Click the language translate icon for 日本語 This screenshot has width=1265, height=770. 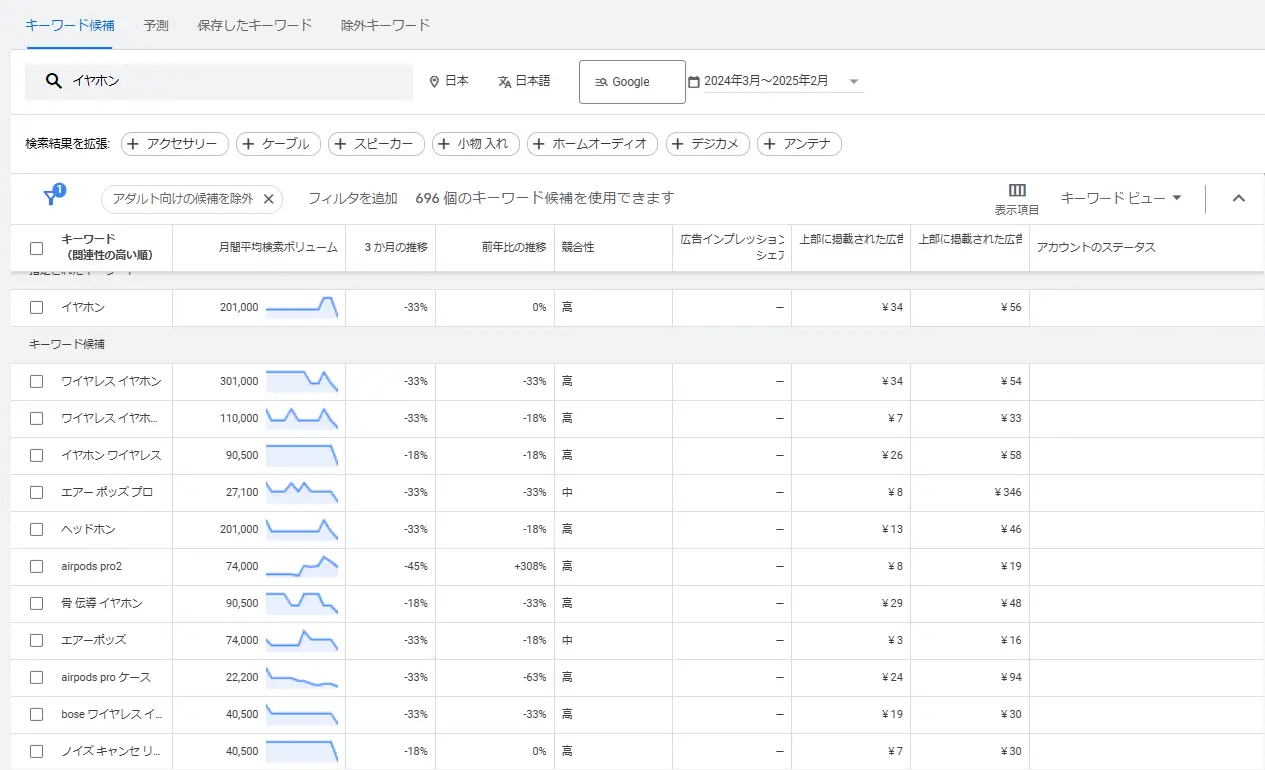point(505,81)
